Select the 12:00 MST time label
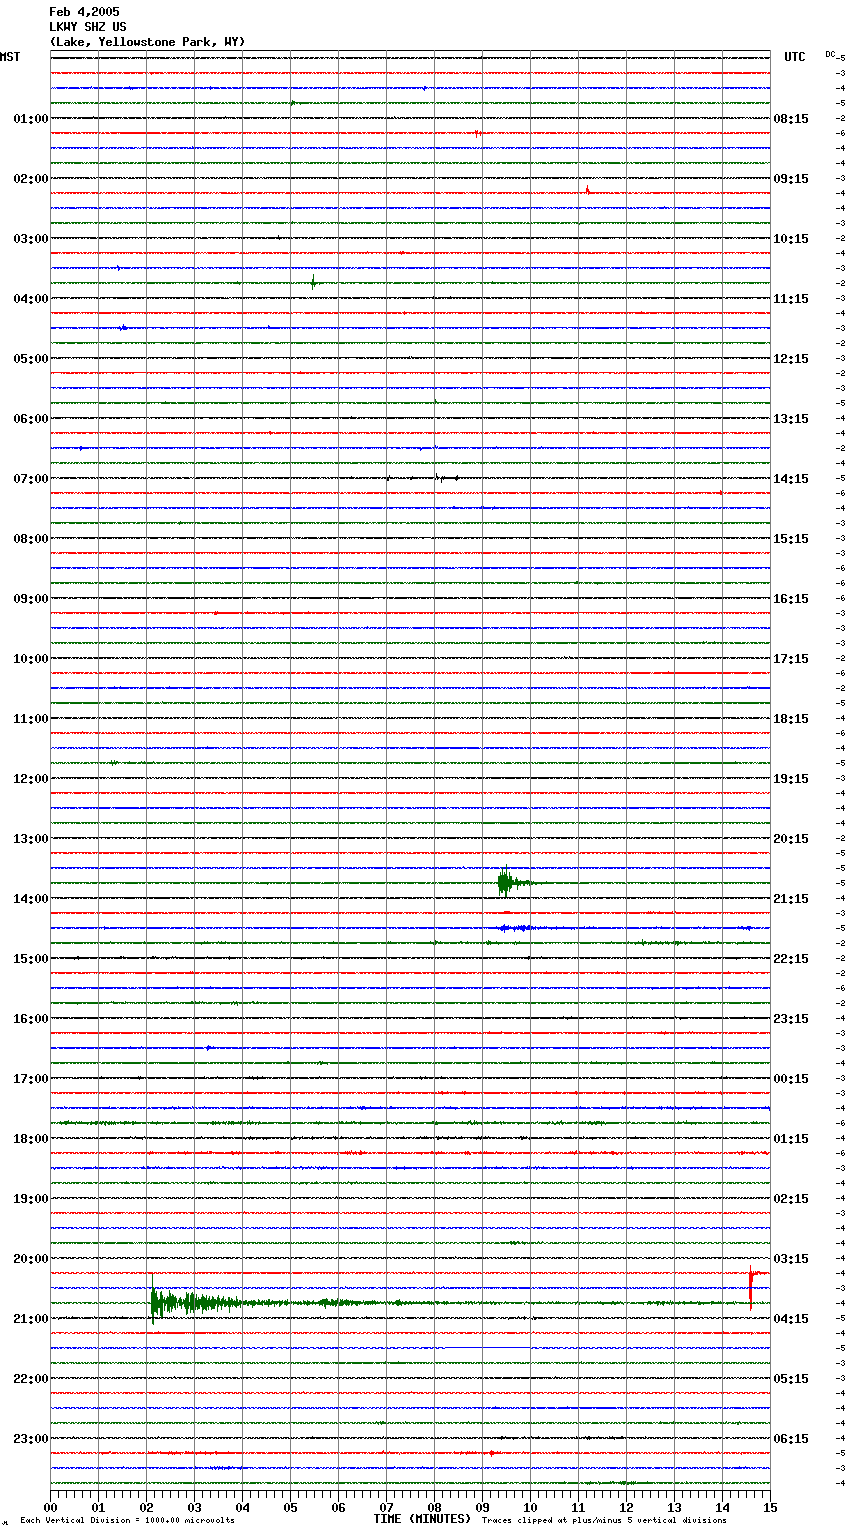The height and width of the screenshot is (1534, 850). (30, 779)
